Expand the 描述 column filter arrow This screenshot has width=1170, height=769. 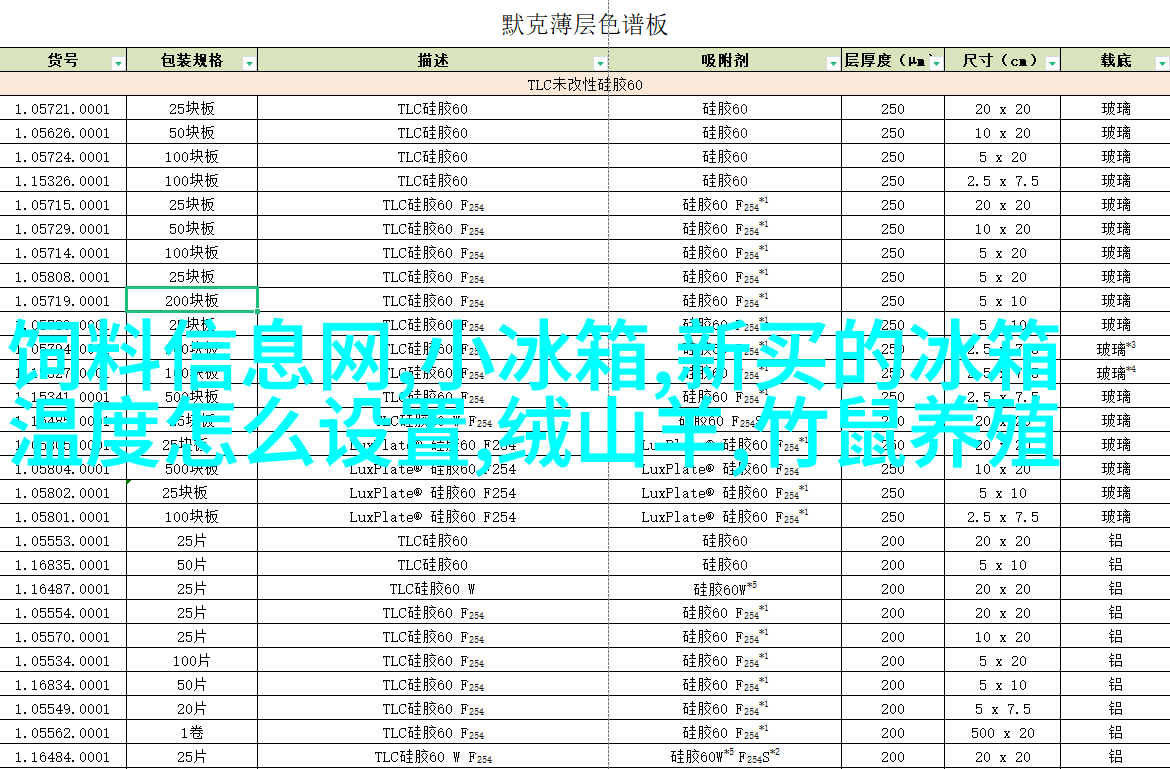[601, 63]
